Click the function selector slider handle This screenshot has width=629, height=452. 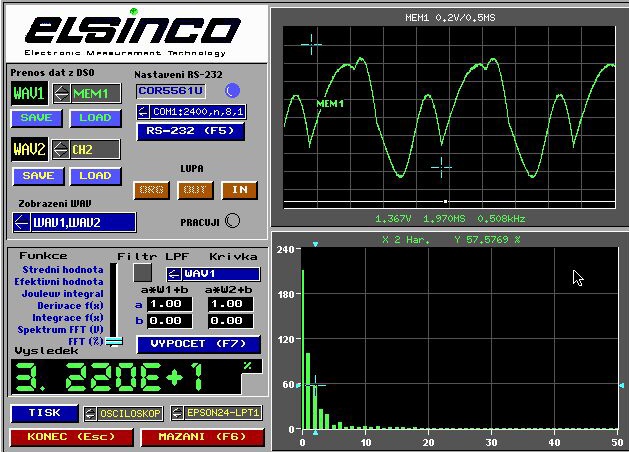point(114,341)
